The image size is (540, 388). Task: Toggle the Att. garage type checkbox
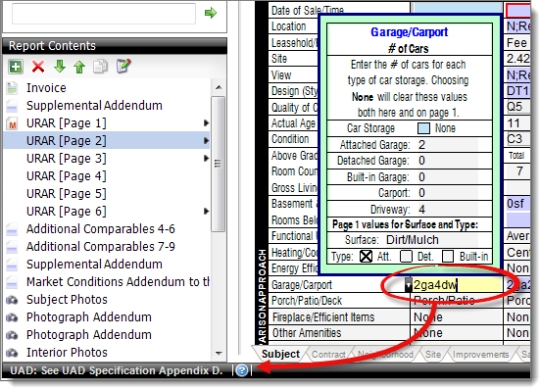pos(366,256)
